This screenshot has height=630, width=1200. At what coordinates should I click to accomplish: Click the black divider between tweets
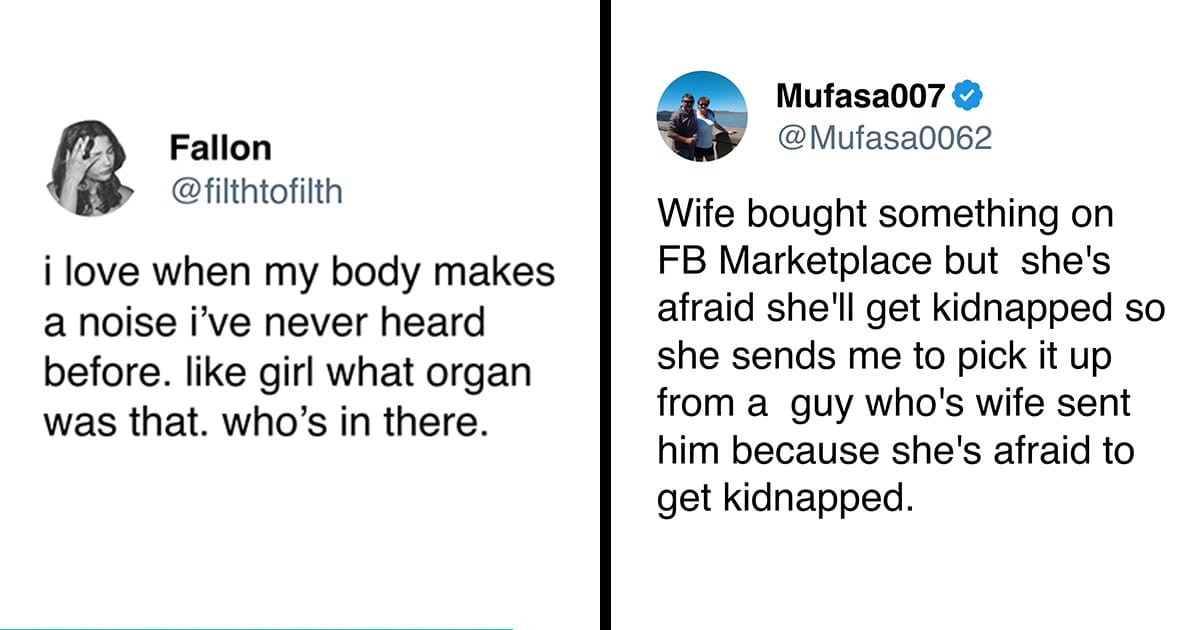[605, 315]
